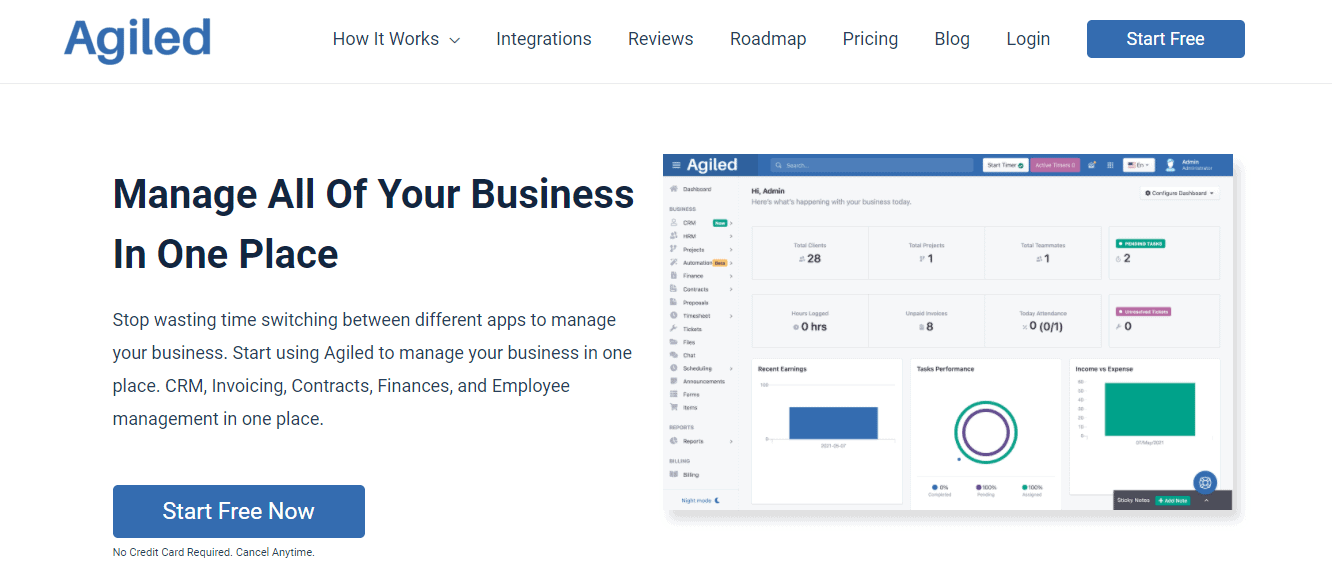Image resolution: width=1332 pixels, height=569 pixels.
Task: Open Scheduling in the preview sidebar
Action: (x=700, y=368)
